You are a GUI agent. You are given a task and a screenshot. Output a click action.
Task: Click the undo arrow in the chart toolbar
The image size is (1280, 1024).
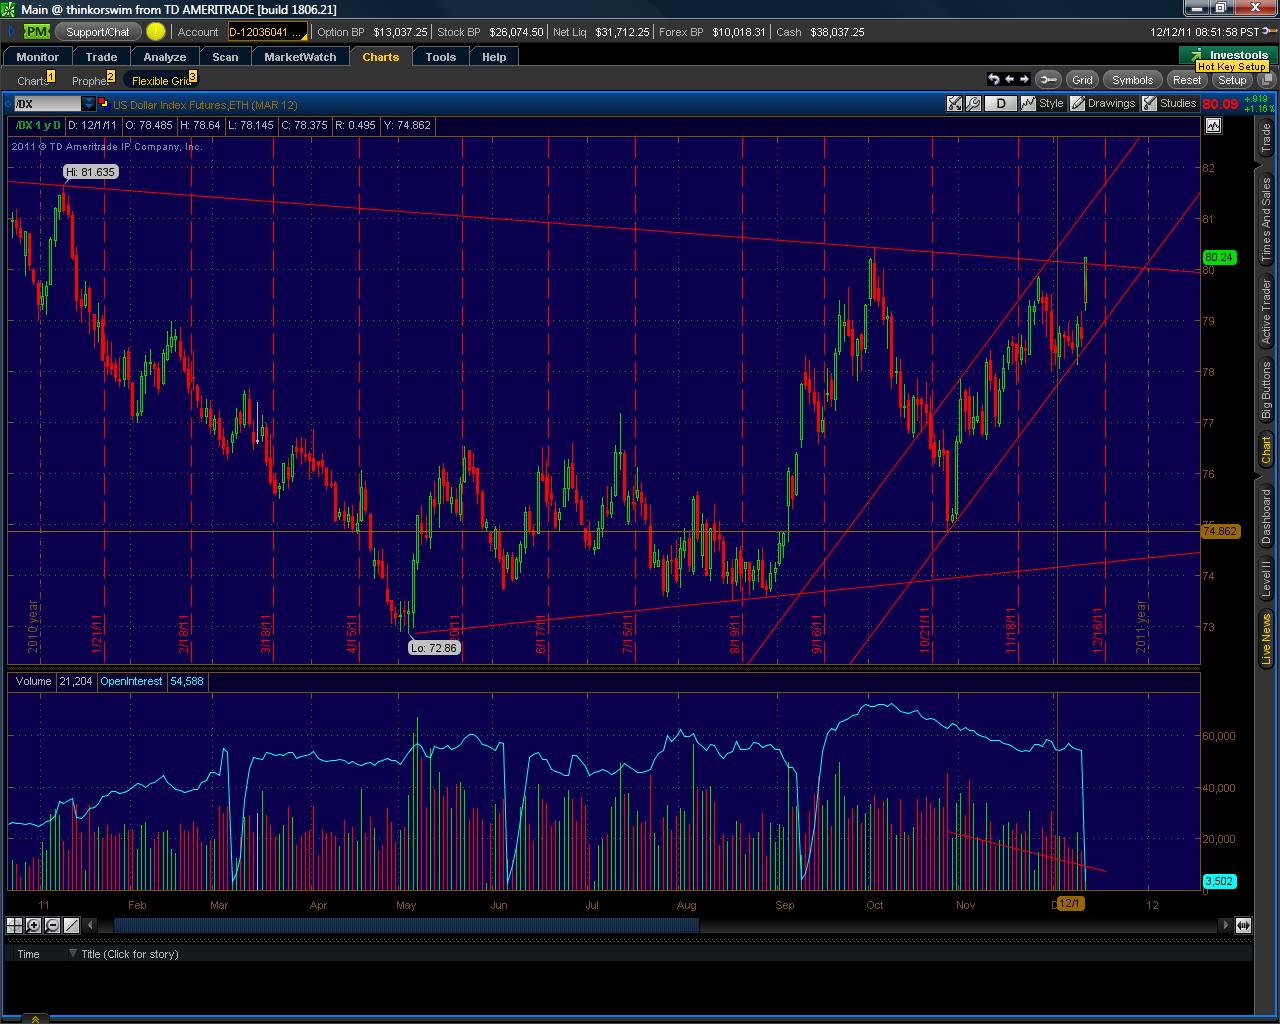(993, 79)
